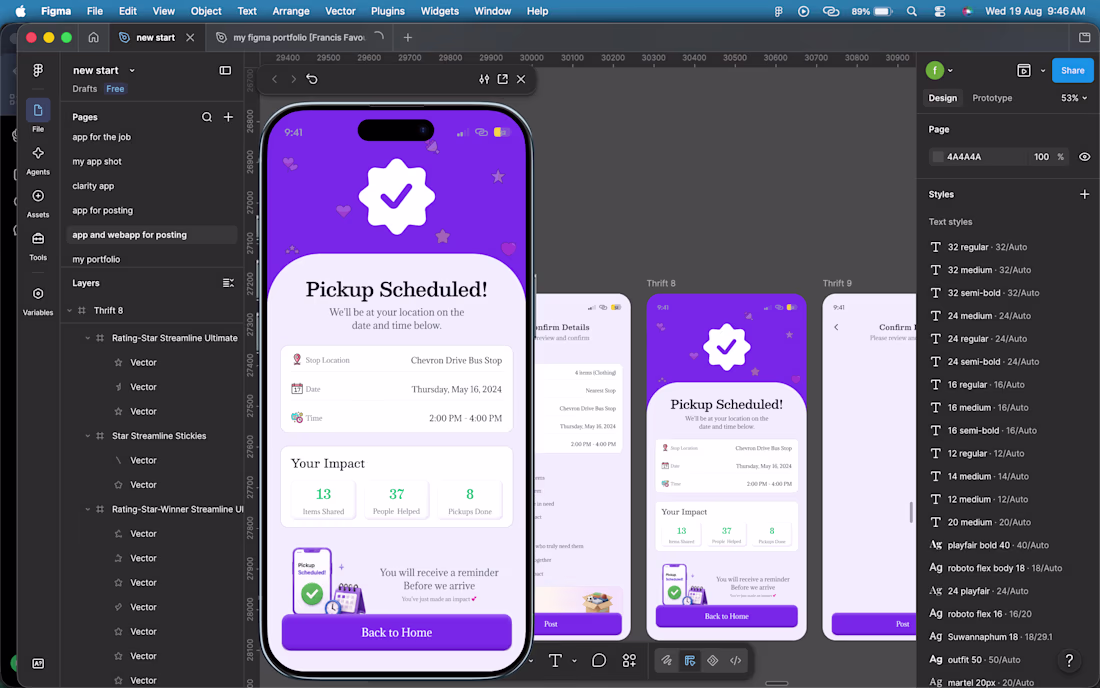This screenshot has height=688, width=1100.
Task: Toggle page background visibility eye
Action: tap(1084, 157)
